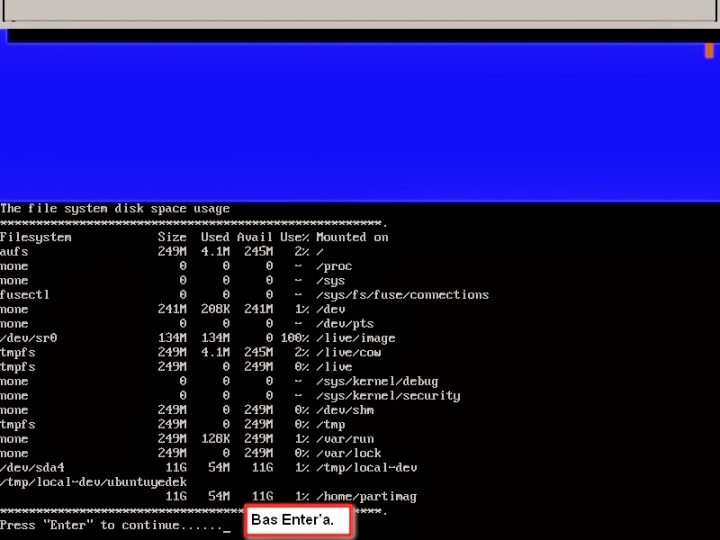This screenshot has height=540, width=720.
Task: Click the "Bas Enter'a." callout box
Action: (x=298, y=520)
